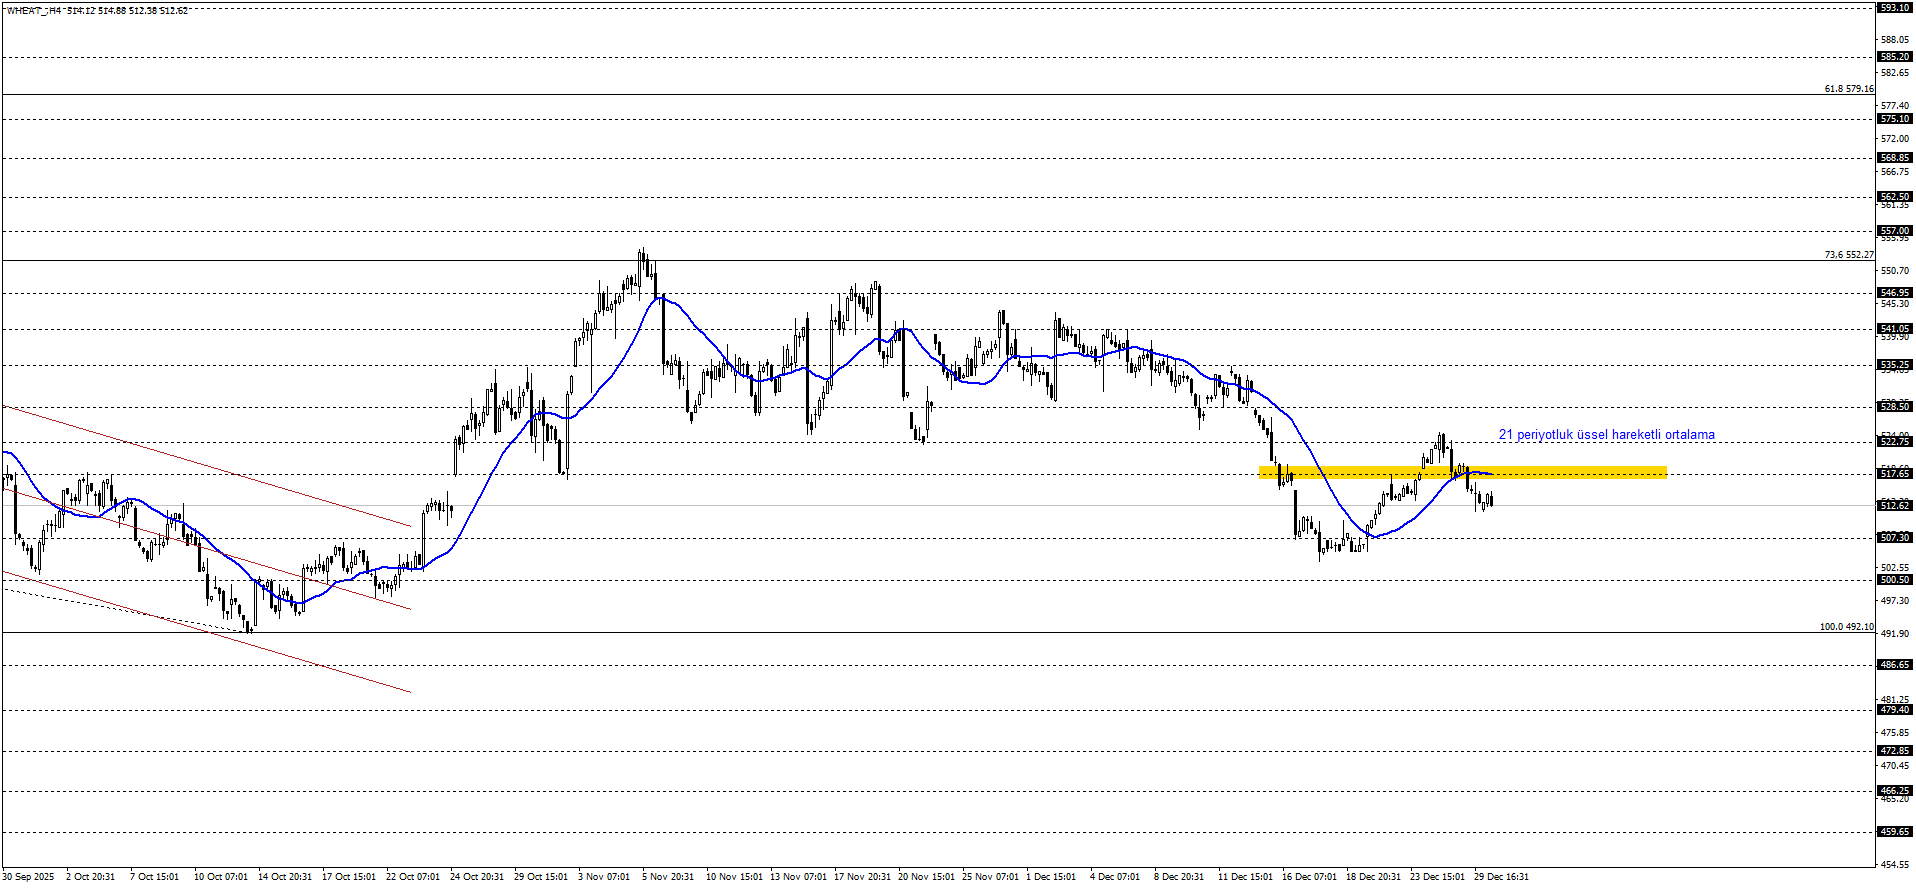1916x888 pixels.
Task: Click the '30 Sep 2025' date on time axis
Action: click(x=28, y=877)
